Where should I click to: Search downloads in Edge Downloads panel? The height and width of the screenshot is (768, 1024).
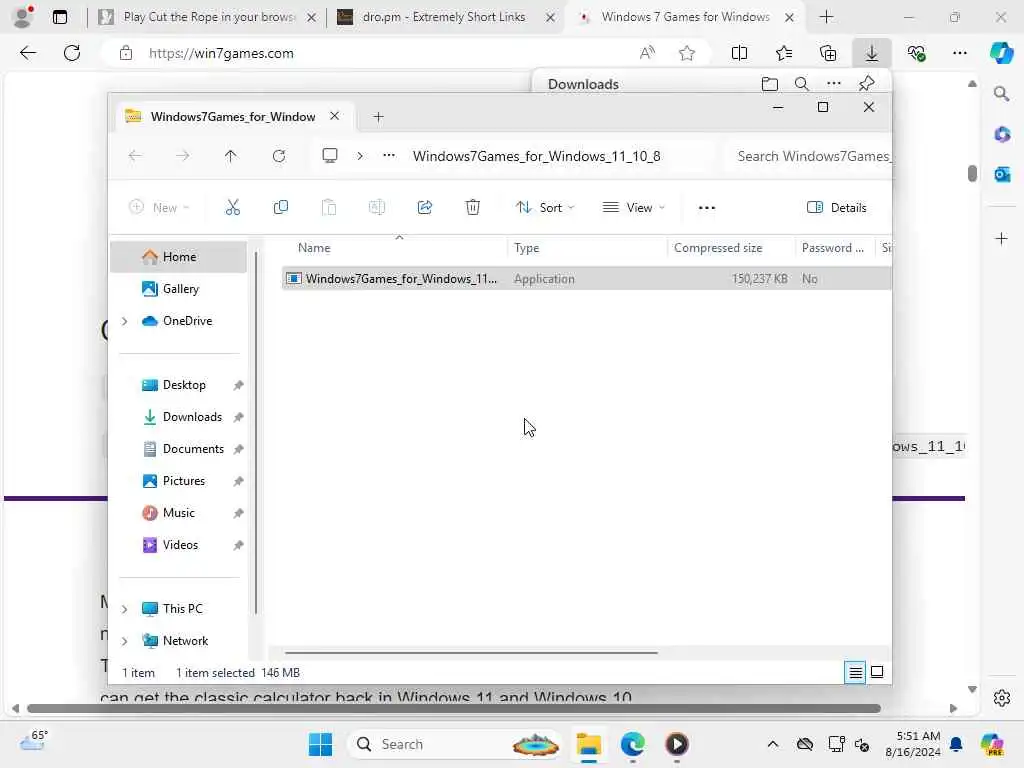tap(802, 84)
